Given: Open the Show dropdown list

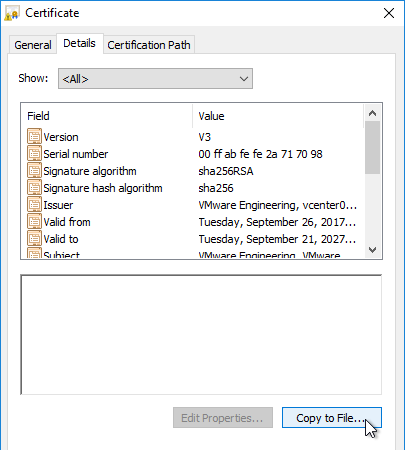Looking at the screenshot, I should tap(155, 79).
